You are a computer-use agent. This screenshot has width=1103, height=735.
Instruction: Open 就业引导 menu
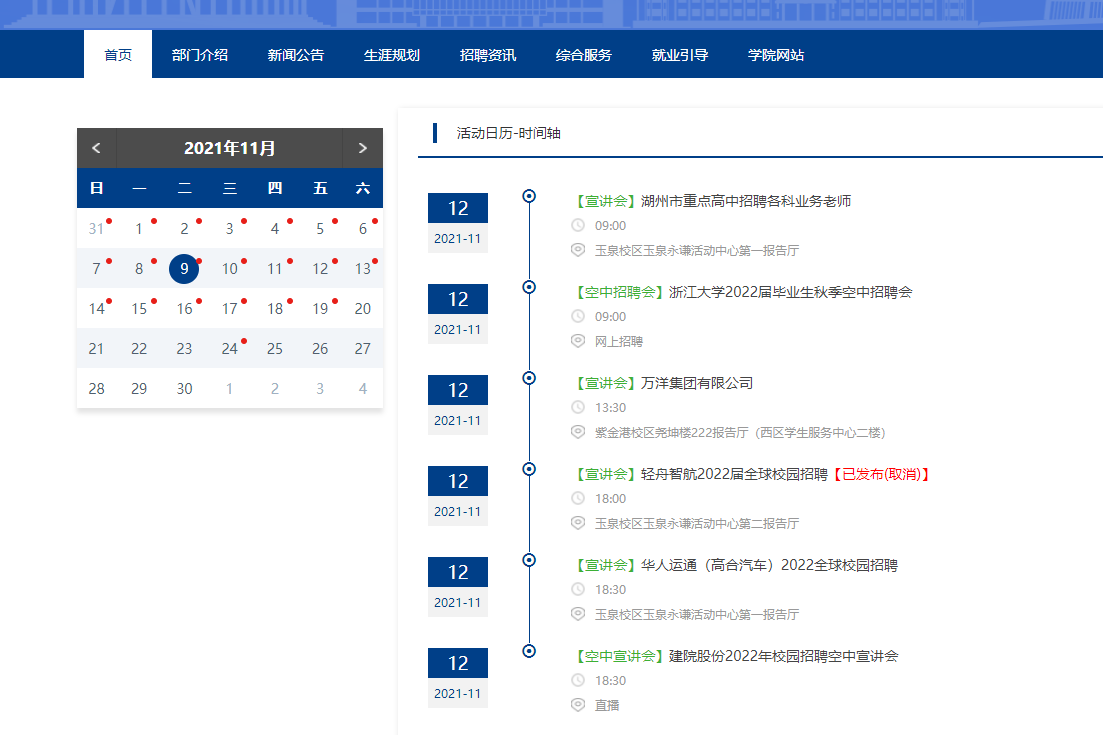click(680, 54)
